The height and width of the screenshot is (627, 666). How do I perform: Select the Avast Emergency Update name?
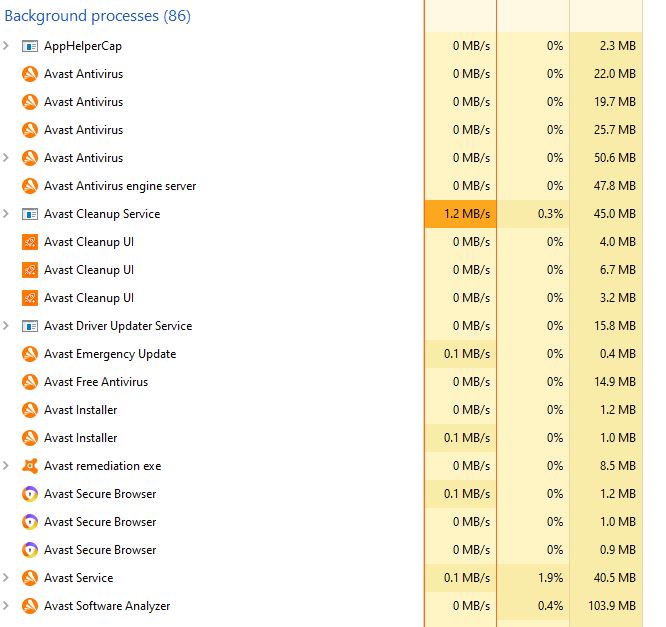click(110, 354)
